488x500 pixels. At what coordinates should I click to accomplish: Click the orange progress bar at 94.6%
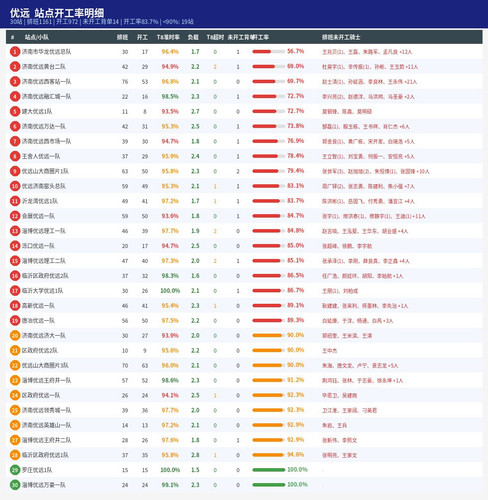tap(269, 455)
